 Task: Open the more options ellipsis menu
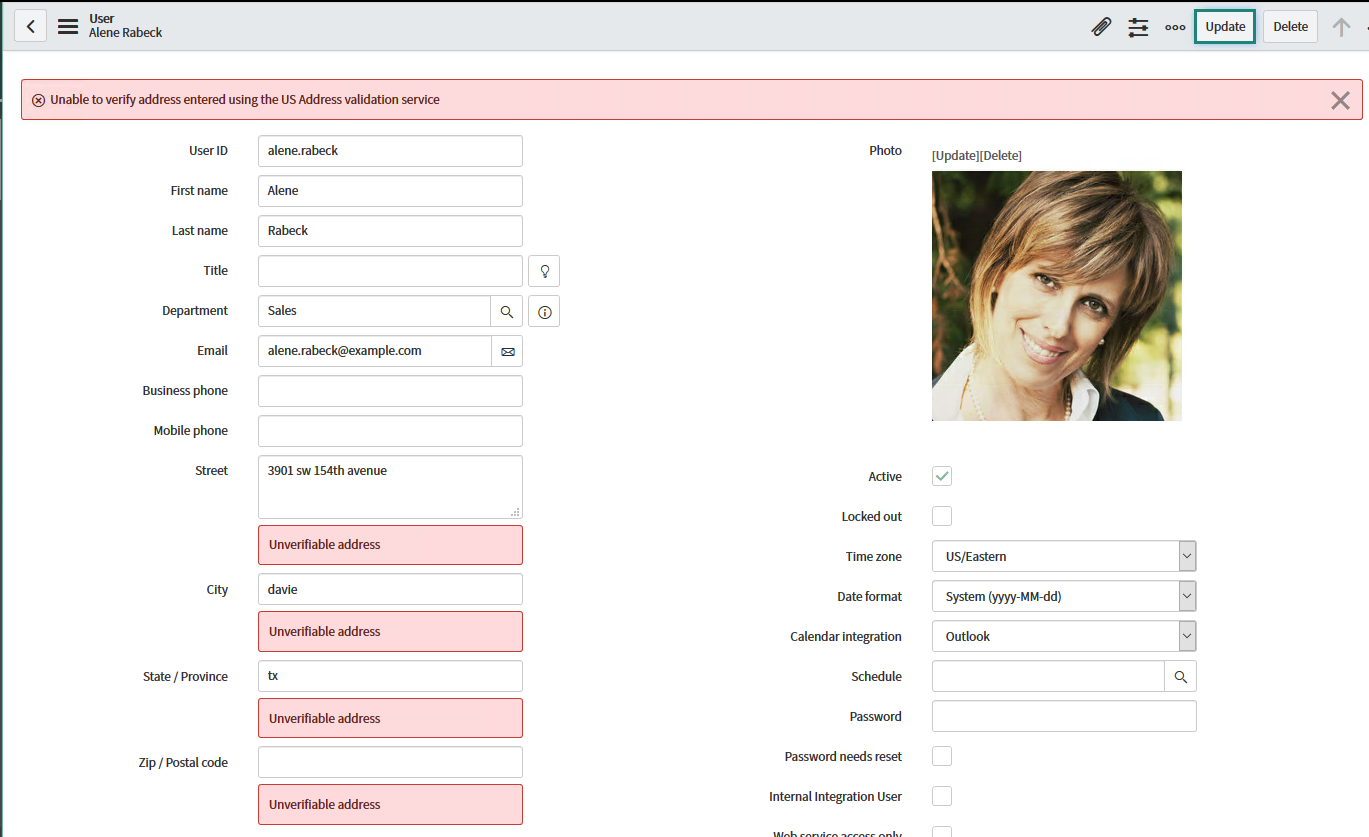1175,27
